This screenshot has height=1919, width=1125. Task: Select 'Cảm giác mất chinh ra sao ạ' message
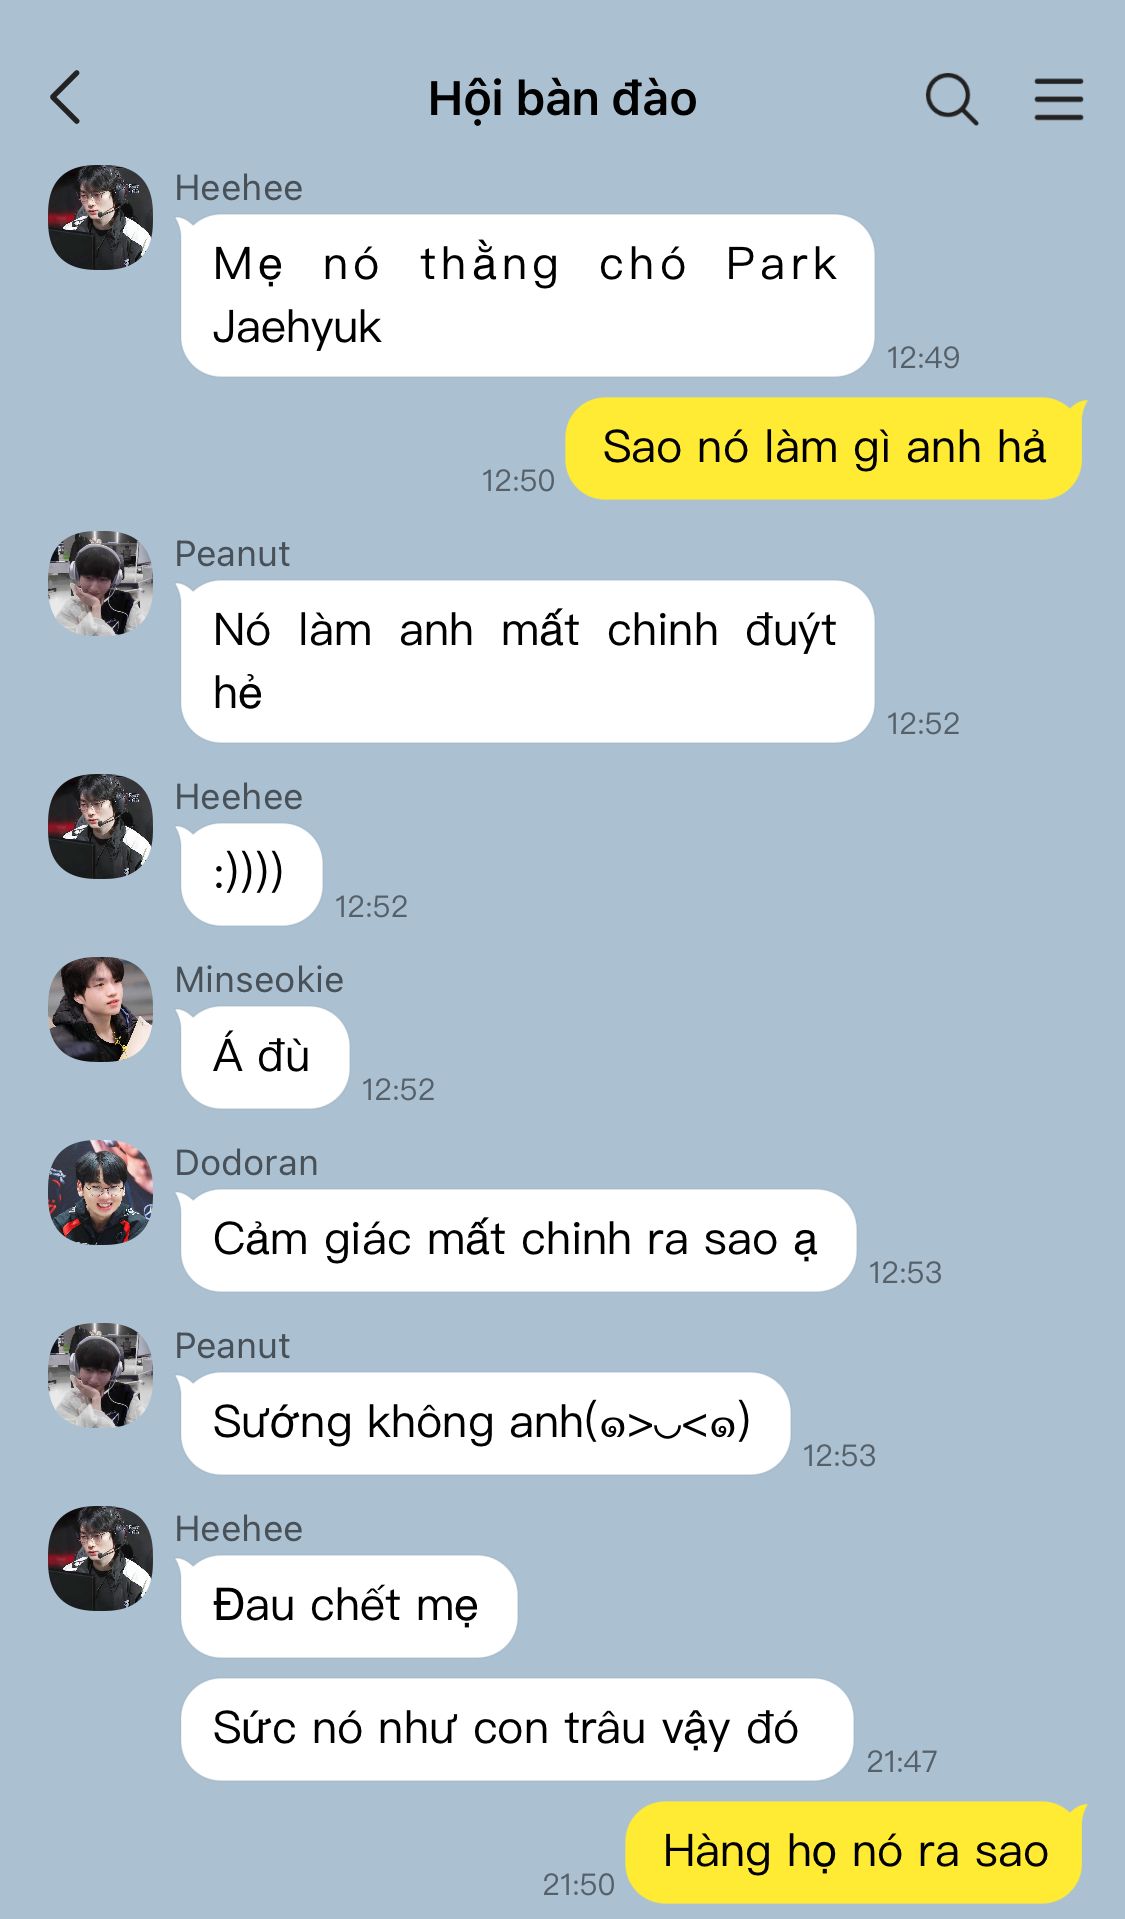click(517, 1240)
